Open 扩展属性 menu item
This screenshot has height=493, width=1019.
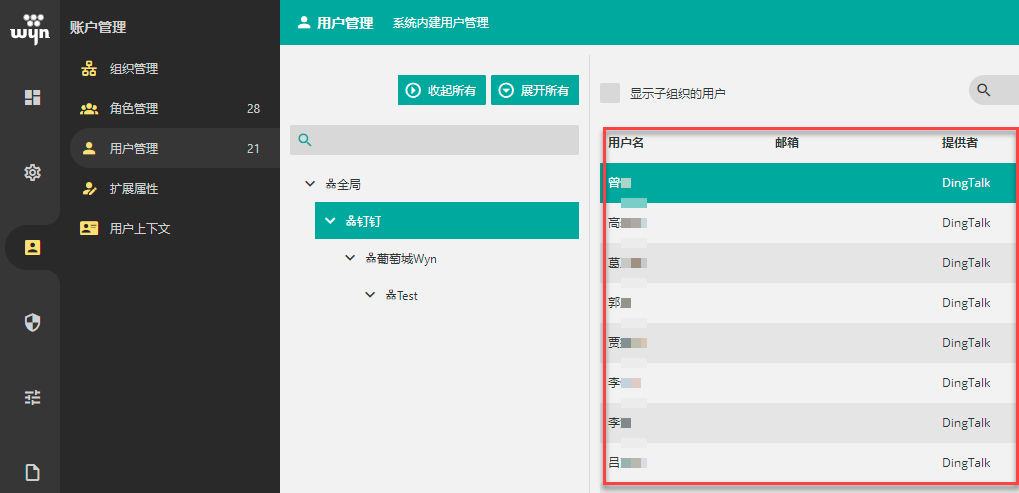pyautogui.click(x=134, y=189)
